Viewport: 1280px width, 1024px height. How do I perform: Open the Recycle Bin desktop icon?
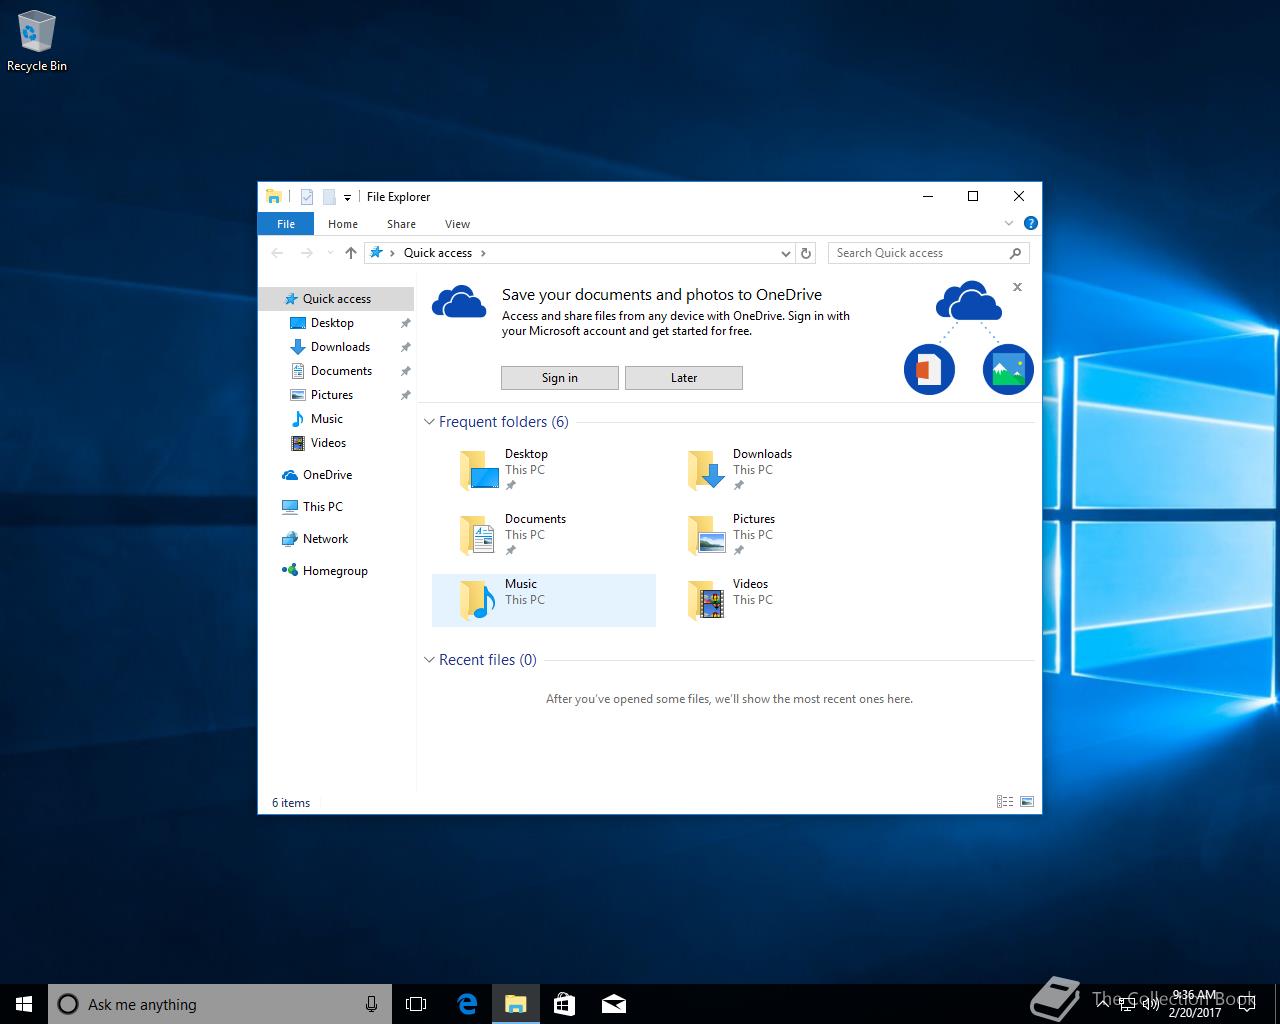[36, 41]
